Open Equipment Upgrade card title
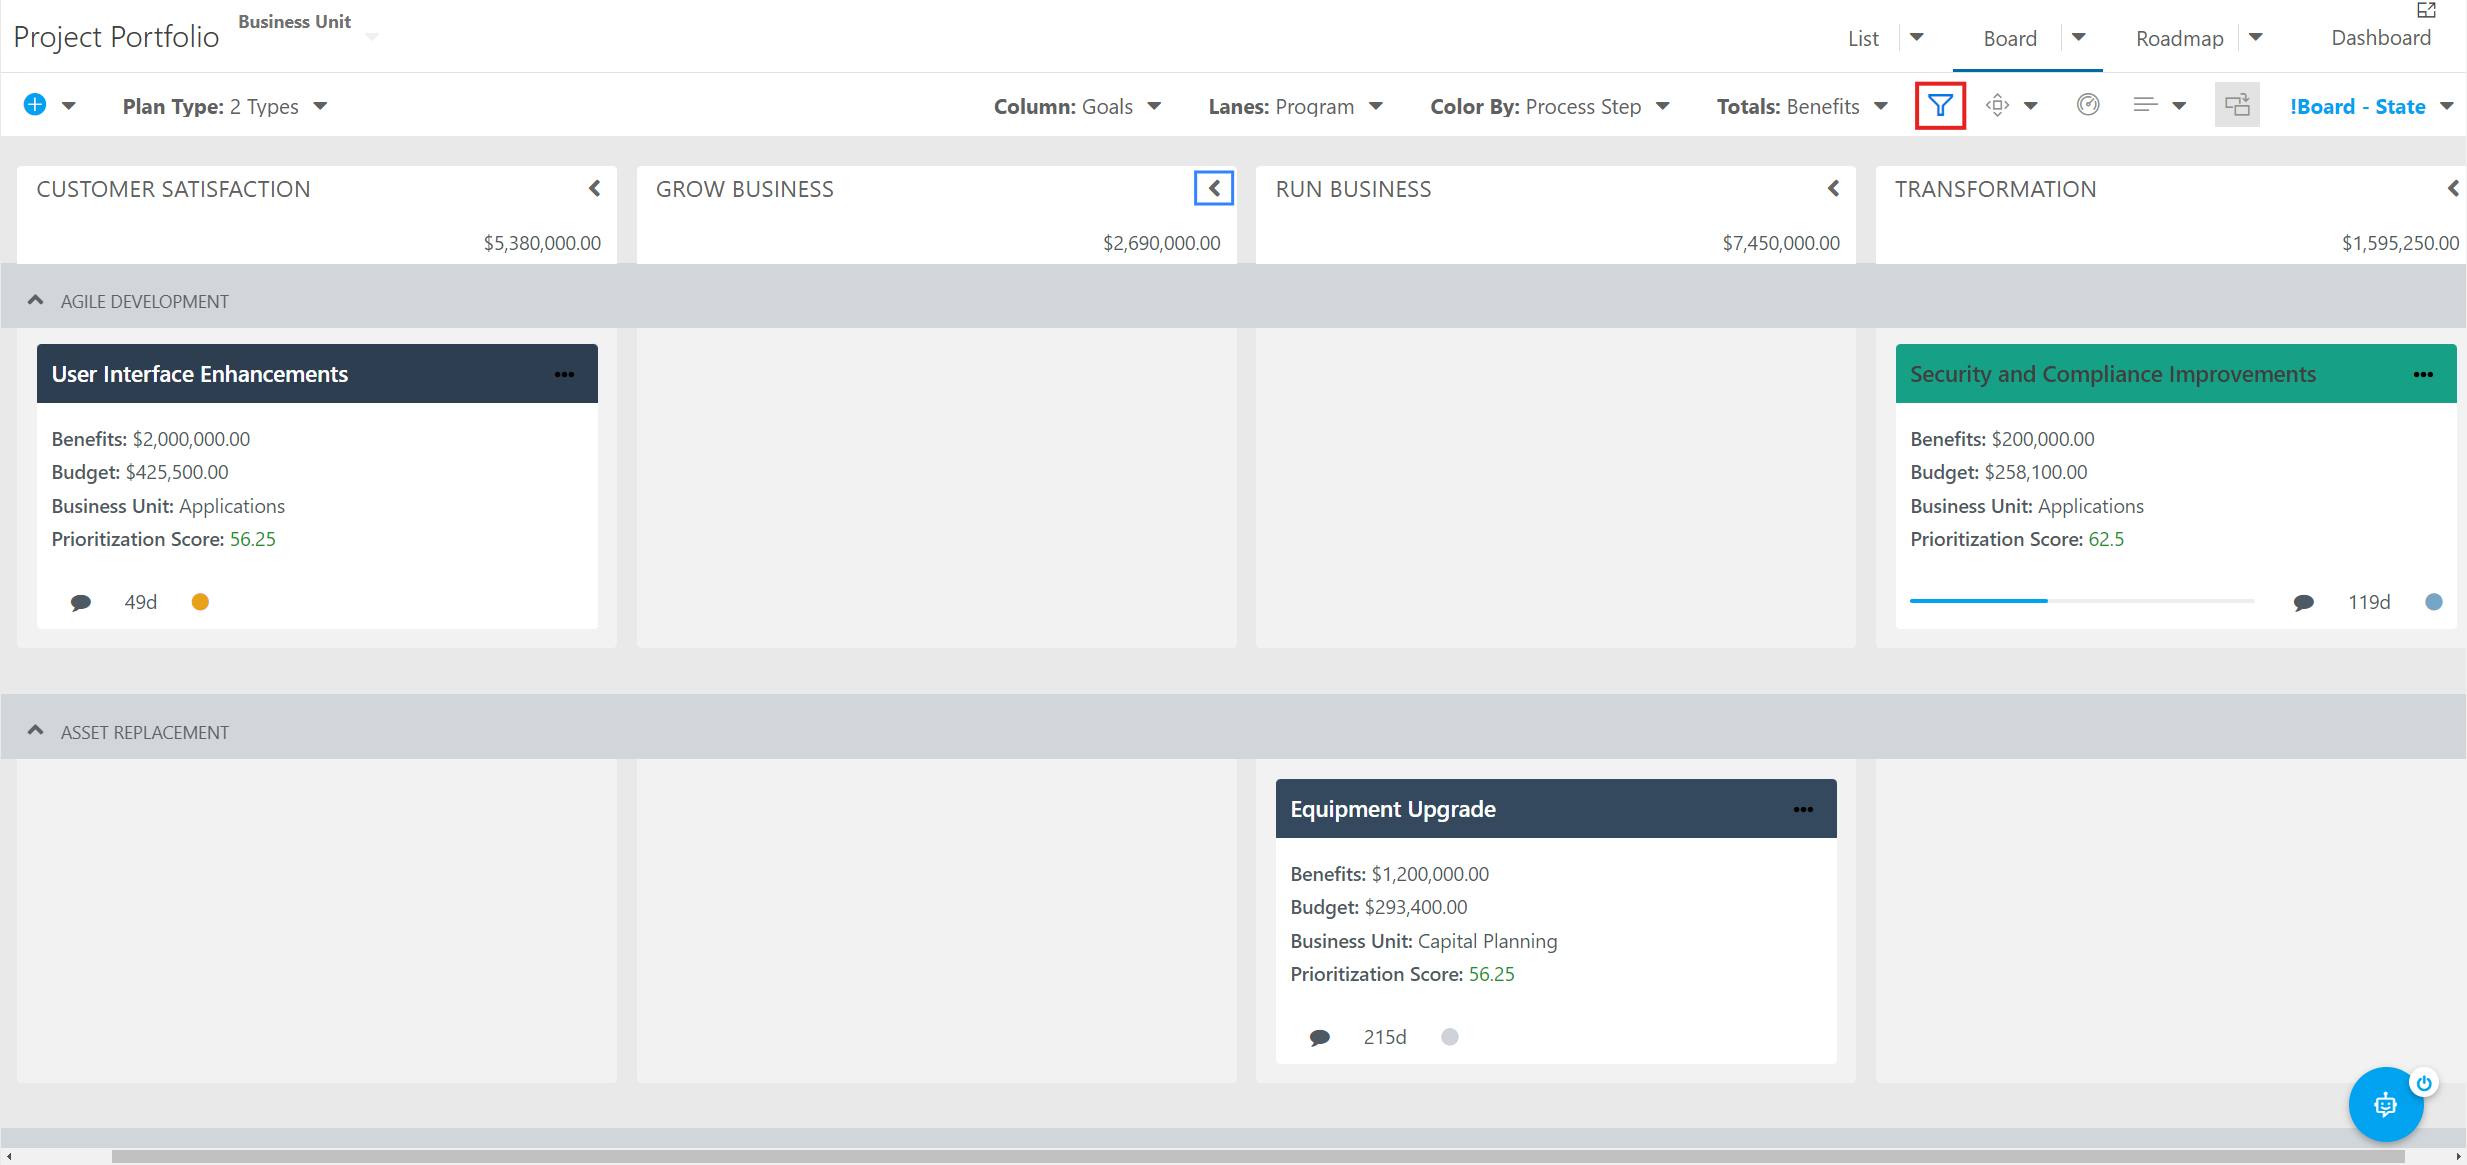This screenshot has height=1165, width=2467. (1393, 809)
